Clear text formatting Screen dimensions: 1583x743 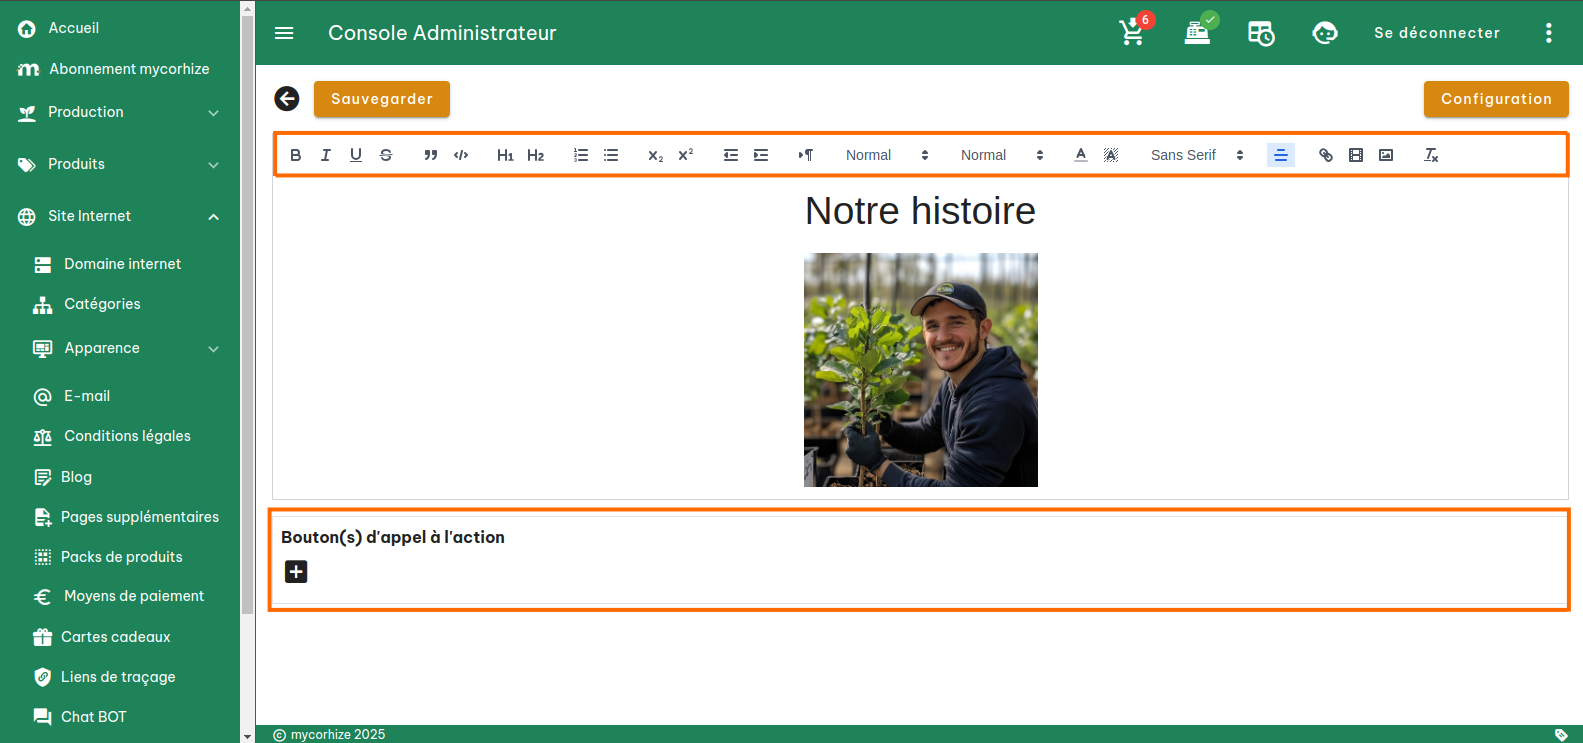(1431, 155)
